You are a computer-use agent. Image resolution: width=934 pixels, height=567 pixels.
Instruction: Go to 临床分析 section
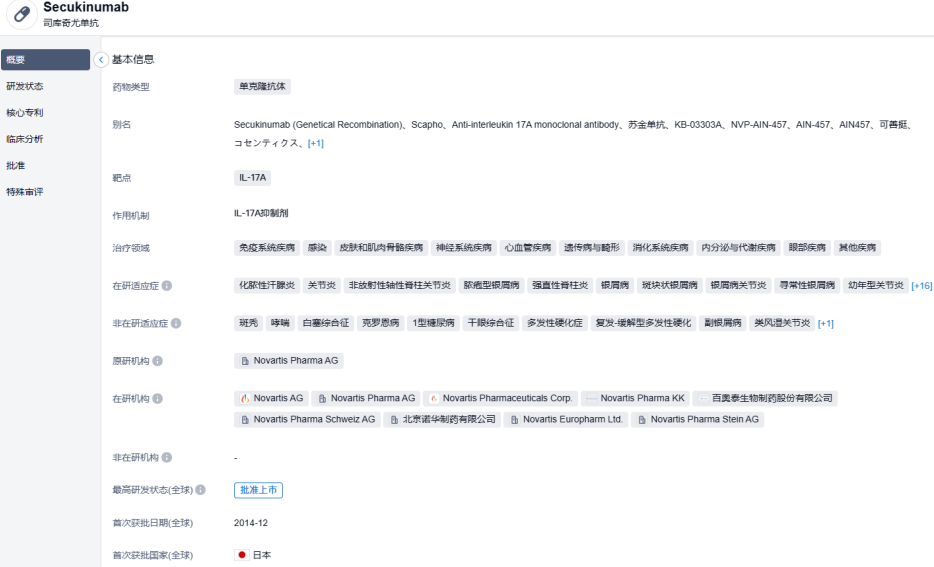[x=25, y=138]
